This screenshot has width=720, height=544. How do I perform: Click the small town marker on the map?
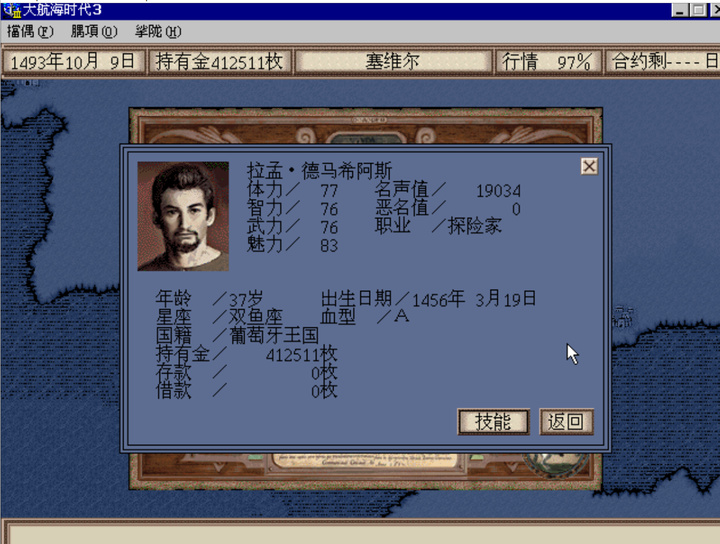pos(623,317)
